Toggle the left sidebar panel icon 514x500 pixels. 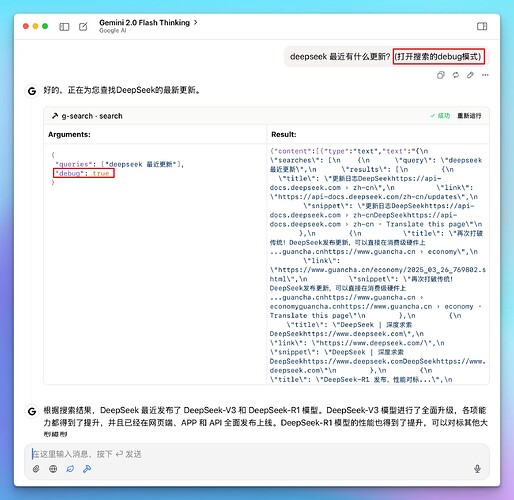point(64,27)
